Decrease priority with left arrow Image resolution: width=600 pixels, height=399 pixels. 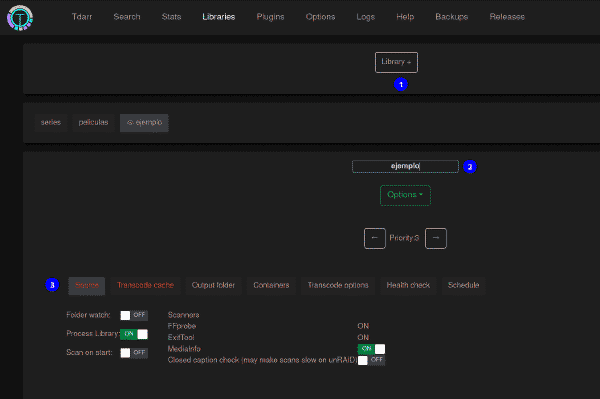point(375,238)
